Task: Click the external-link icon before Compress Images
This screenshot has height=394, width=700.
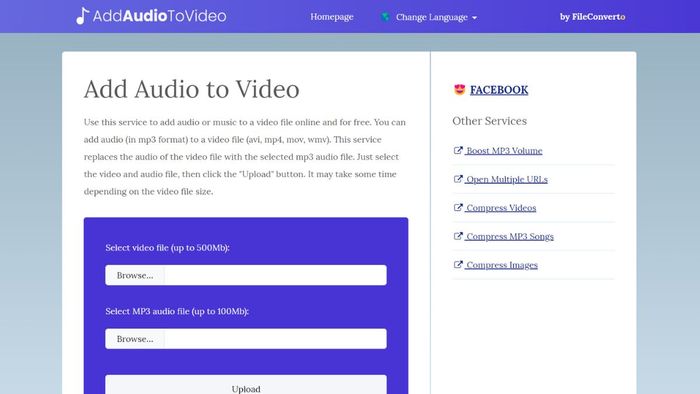Action: [x=458, y=265]
